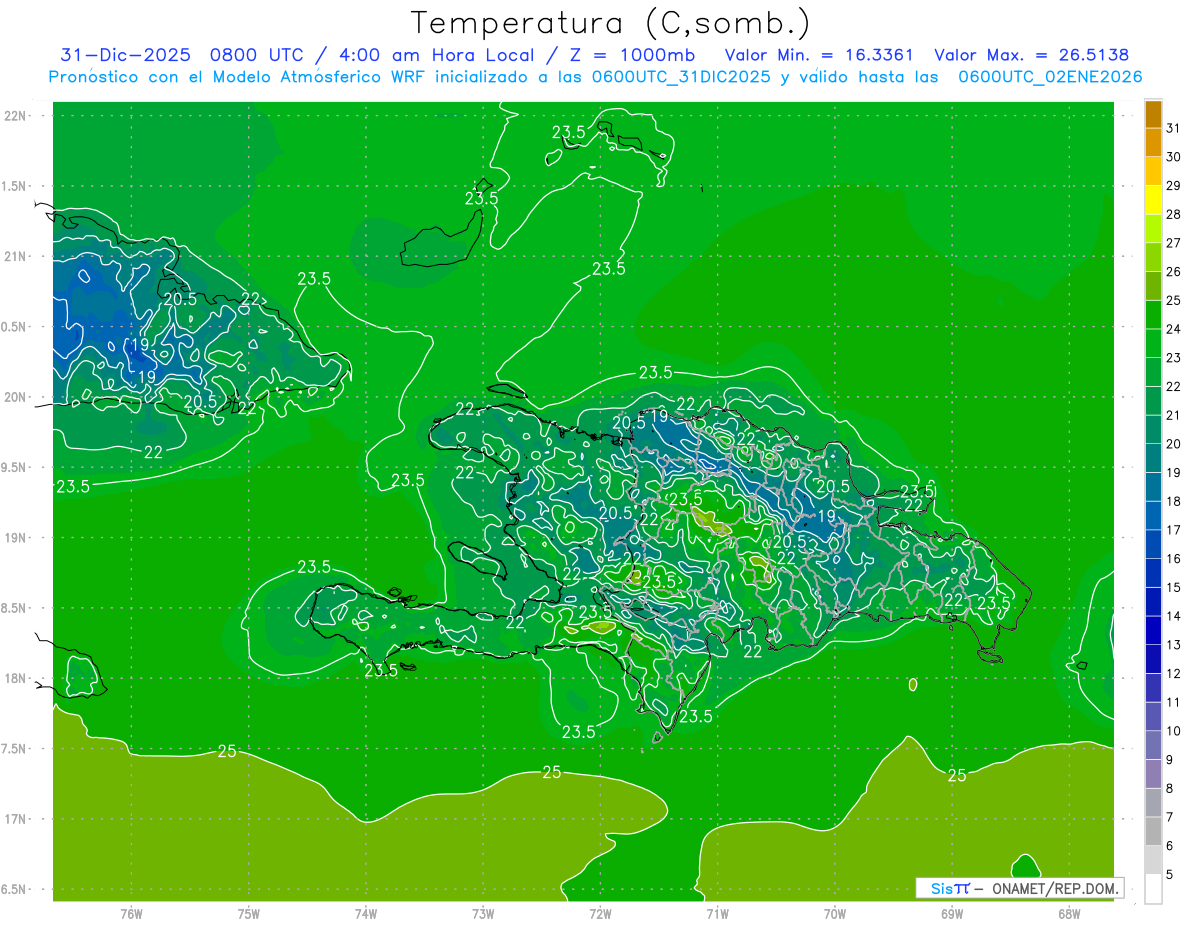Screen dimensions: 1200x927
Task: Click the title "Temperatura (C,somb.)"
Action: (x=610, y=23)
